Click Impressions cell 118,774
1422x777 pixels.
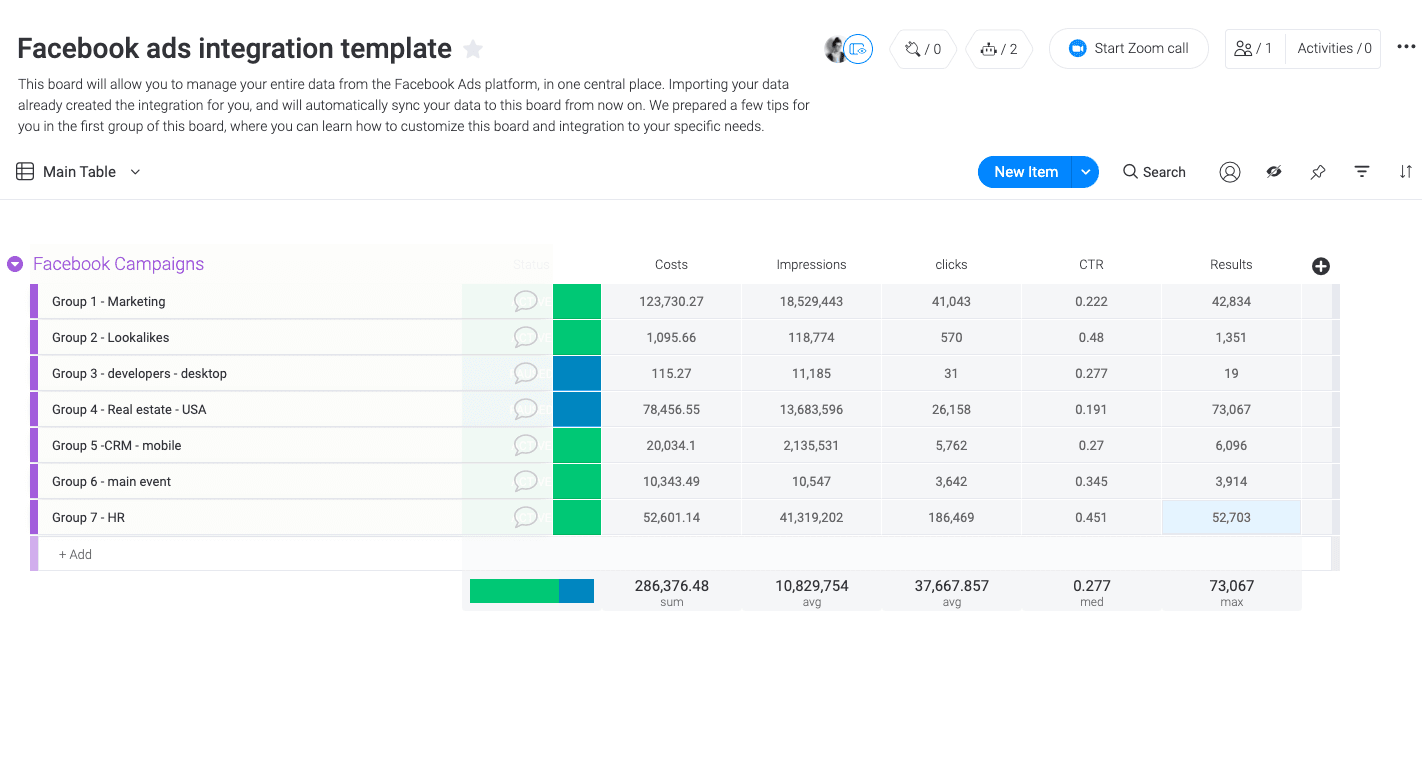(x=811, y=337)
